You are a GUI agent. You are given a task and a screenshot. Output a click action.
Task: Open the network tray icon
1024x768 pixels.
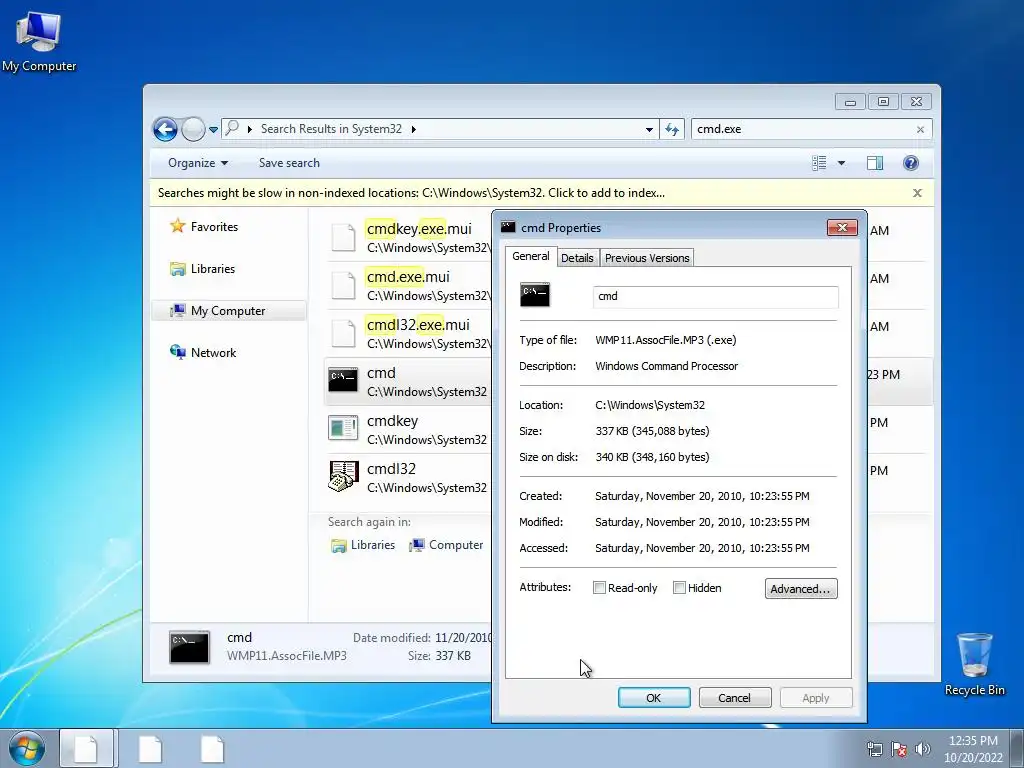[874, 749]
